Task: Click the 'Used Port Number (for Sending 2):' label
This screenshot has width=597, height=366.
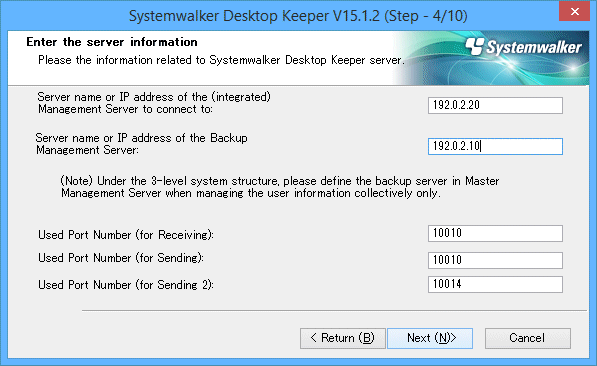Action: click(126, 285)
